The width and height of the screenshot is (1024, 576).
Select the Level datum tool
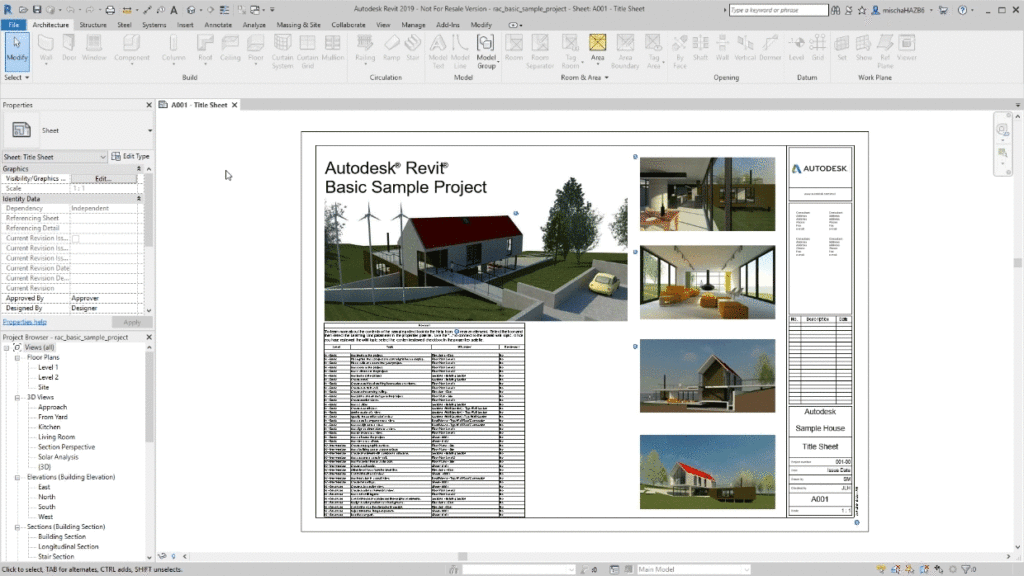pos(796,48)
